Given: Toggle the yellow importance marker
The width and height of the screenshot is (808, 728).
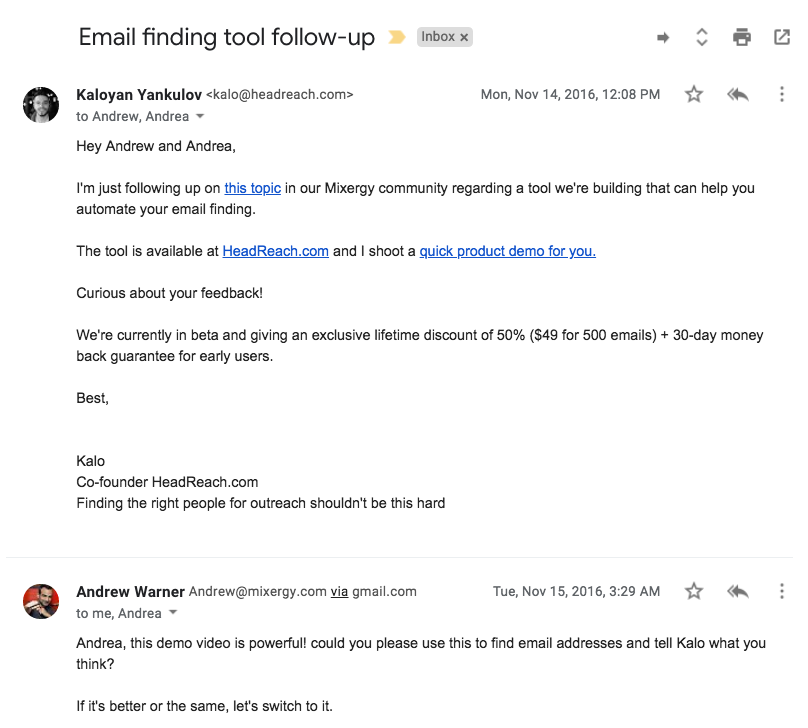Looking at the screenshot, I should coord(397,38).
